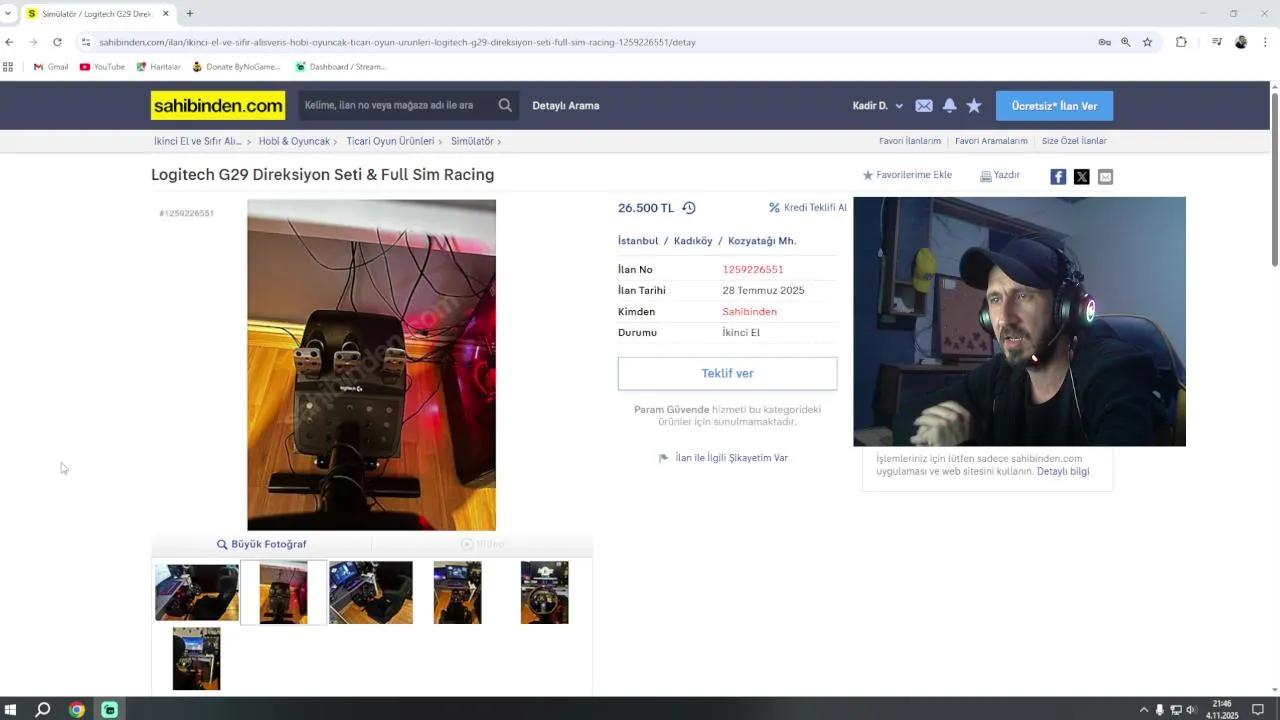Viewport: 1280px width, 720px height.
Task: Open Kredi Teklifi Al link
Action: point(808,208)
